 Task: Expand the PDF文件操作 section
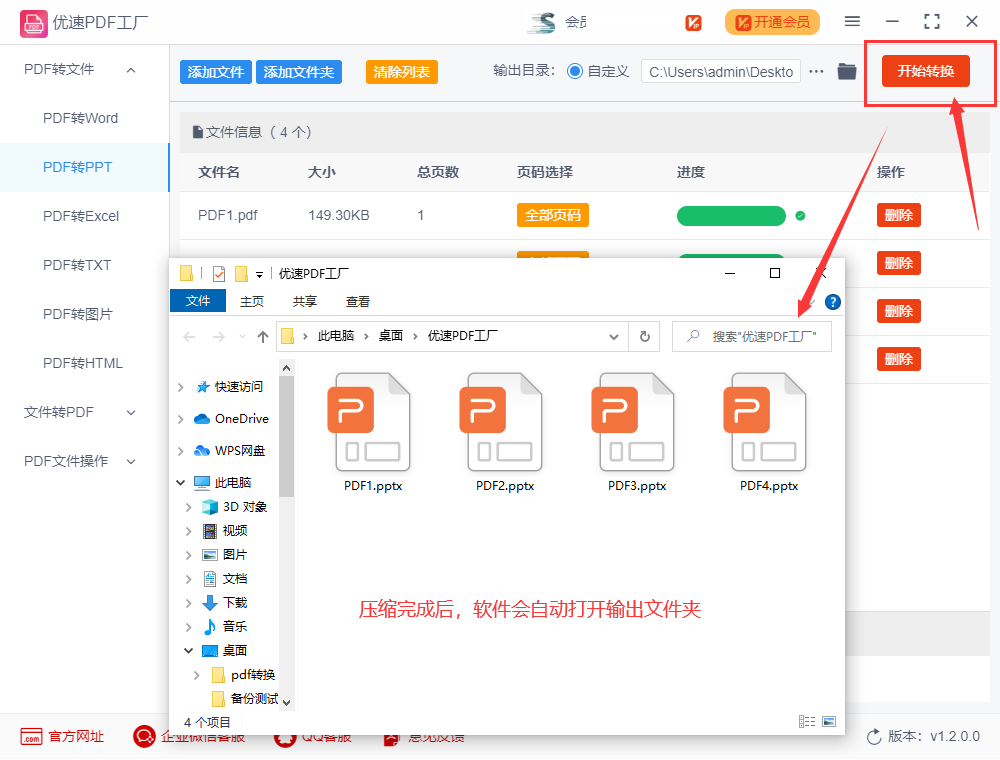click(x=131, y=462)
